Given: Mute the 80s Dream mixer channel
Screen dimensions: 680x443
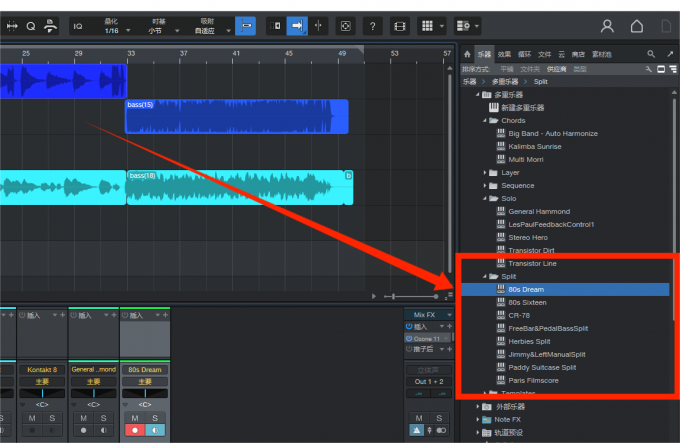Looking at the screenshot, I should pos(134,418).
